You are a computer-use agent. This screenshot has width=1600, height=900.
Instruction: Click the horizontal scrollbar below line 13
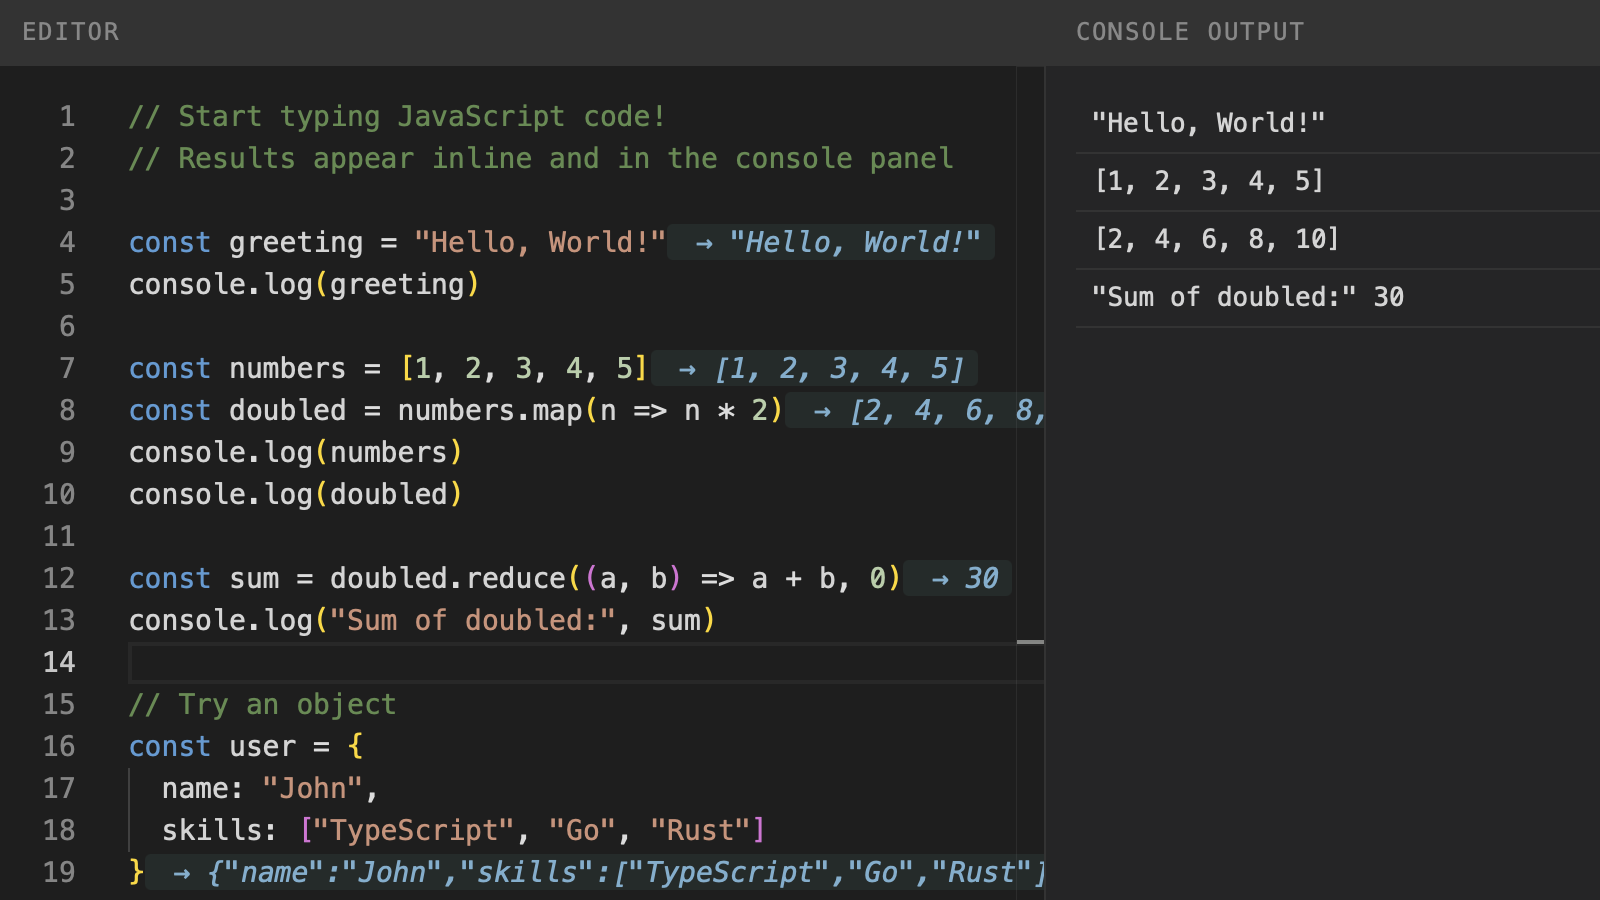point(1029,640)
